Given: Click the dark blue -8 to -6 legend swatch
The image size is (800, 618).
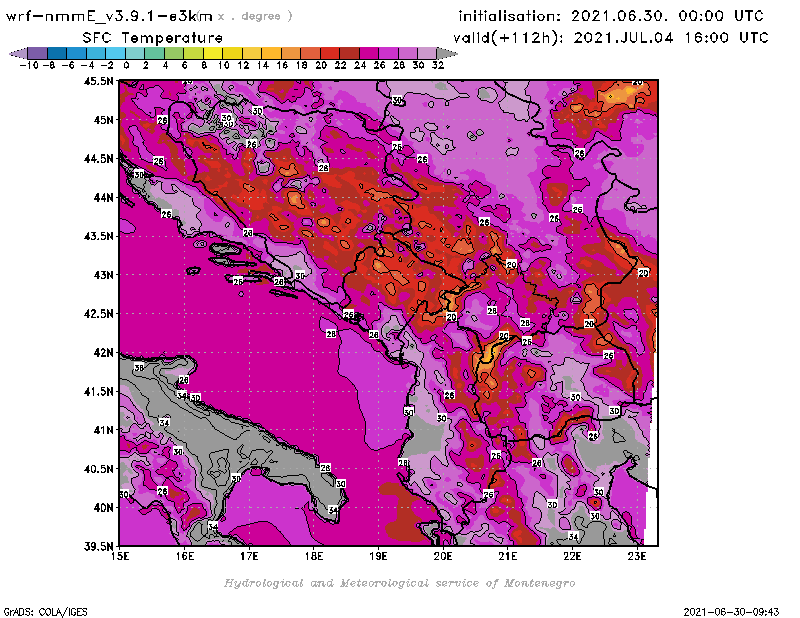Looking at the screenshot, I should point(57,53).
